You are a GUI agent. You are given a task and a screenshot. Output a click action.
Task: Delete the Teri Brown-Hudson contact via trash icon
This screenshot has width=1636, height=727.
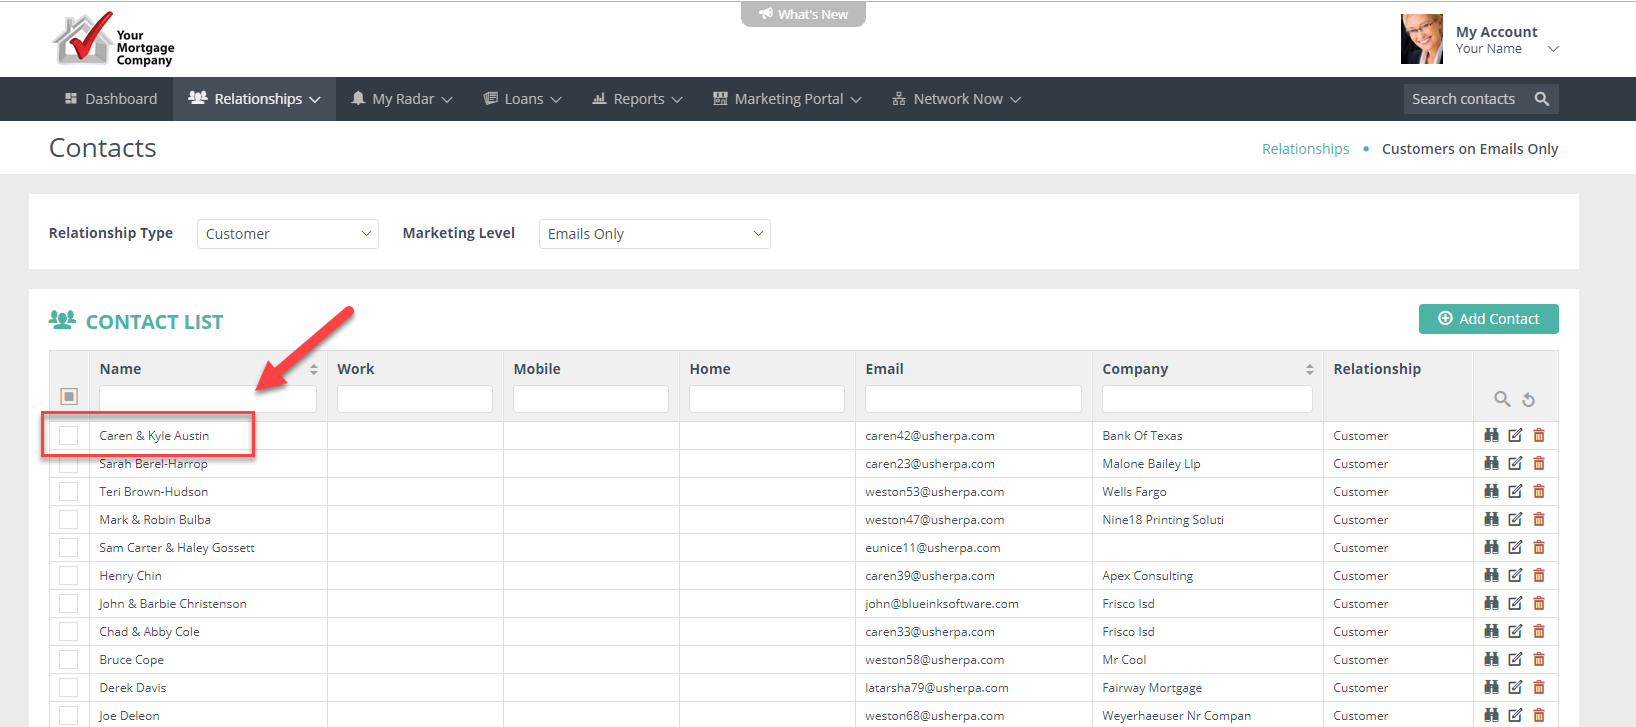pos(1539,491)
